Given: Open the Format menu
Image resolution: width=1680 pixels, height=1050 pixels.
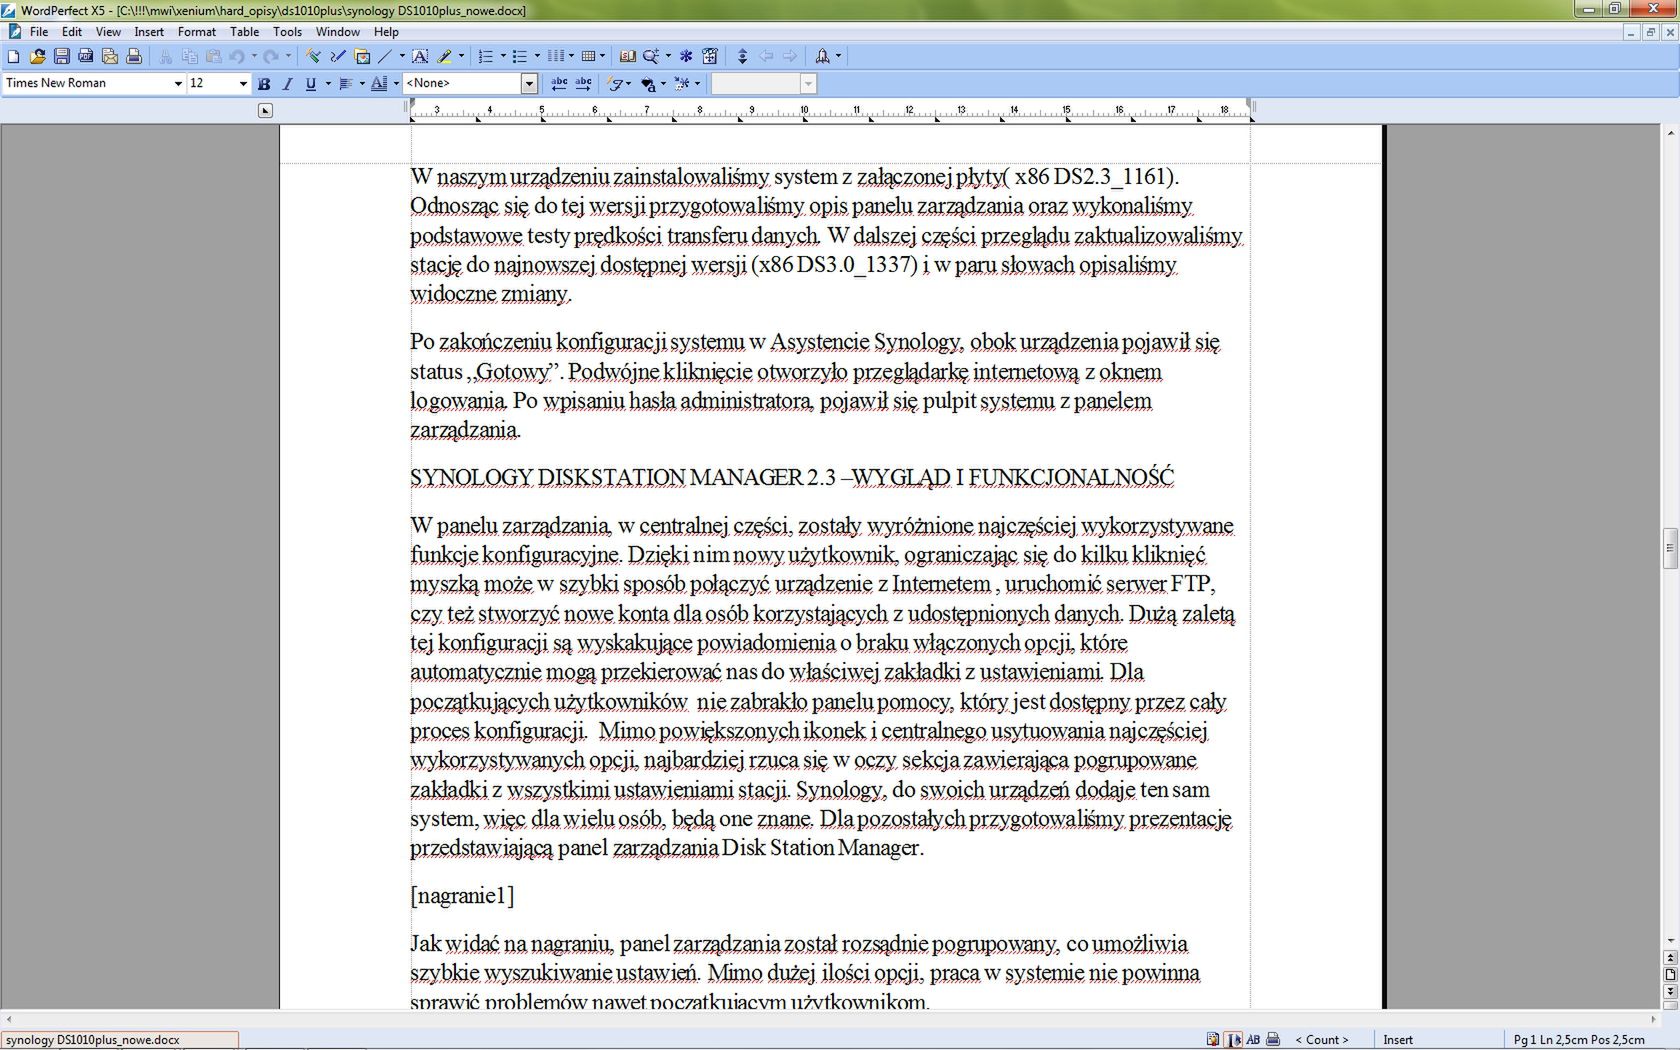Looking at the screenshot, I should pos(197,32).
